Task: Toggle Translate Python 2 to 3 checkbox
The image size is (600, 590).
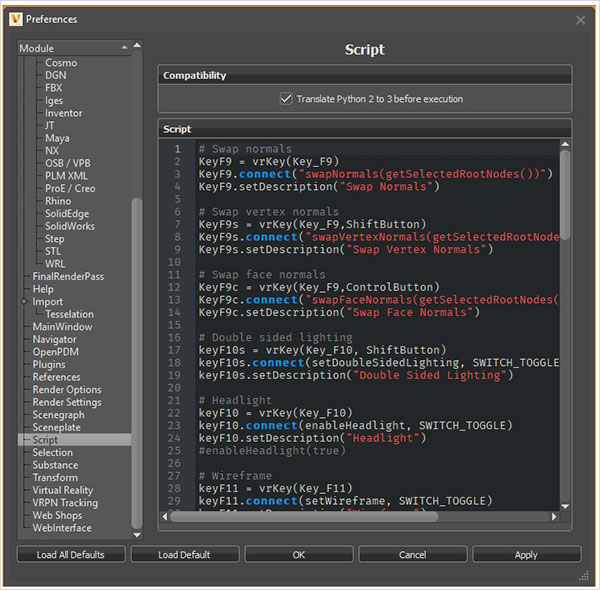Action: (286, 99)
